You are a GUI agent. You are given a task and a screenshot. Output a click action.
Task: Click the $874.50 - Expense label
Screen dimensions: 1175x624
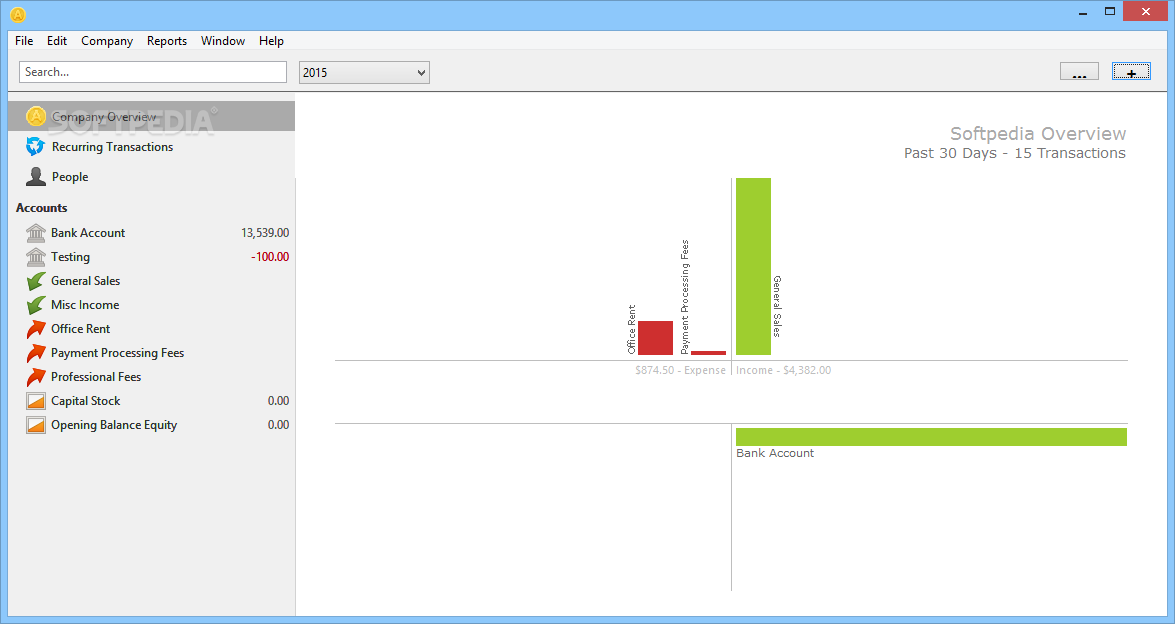point(680,370)
